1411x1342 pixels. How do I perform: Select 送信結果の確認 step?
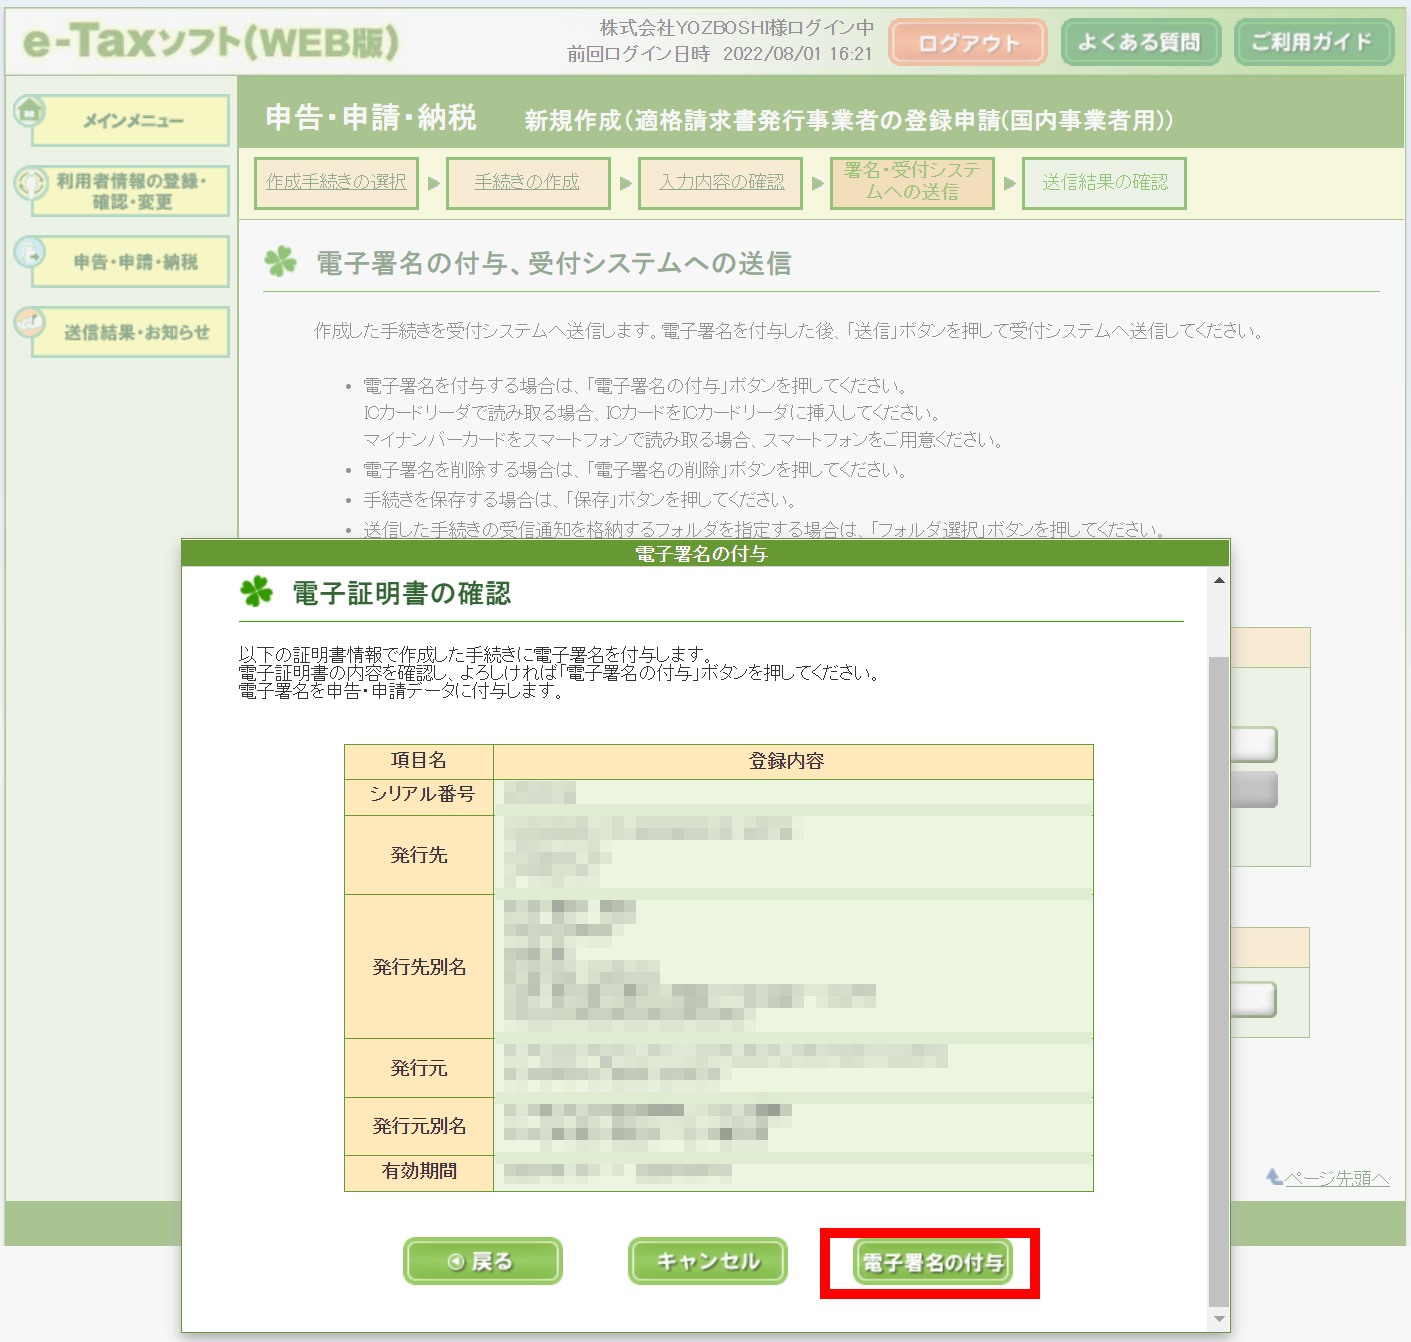tap(1104, 183)
